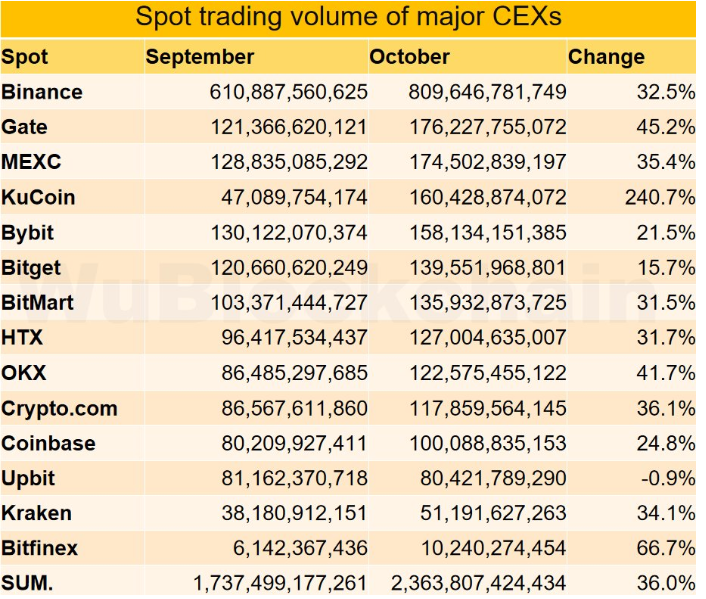Click the Binance row label
The image size is (706, 599).
point(42,92)
